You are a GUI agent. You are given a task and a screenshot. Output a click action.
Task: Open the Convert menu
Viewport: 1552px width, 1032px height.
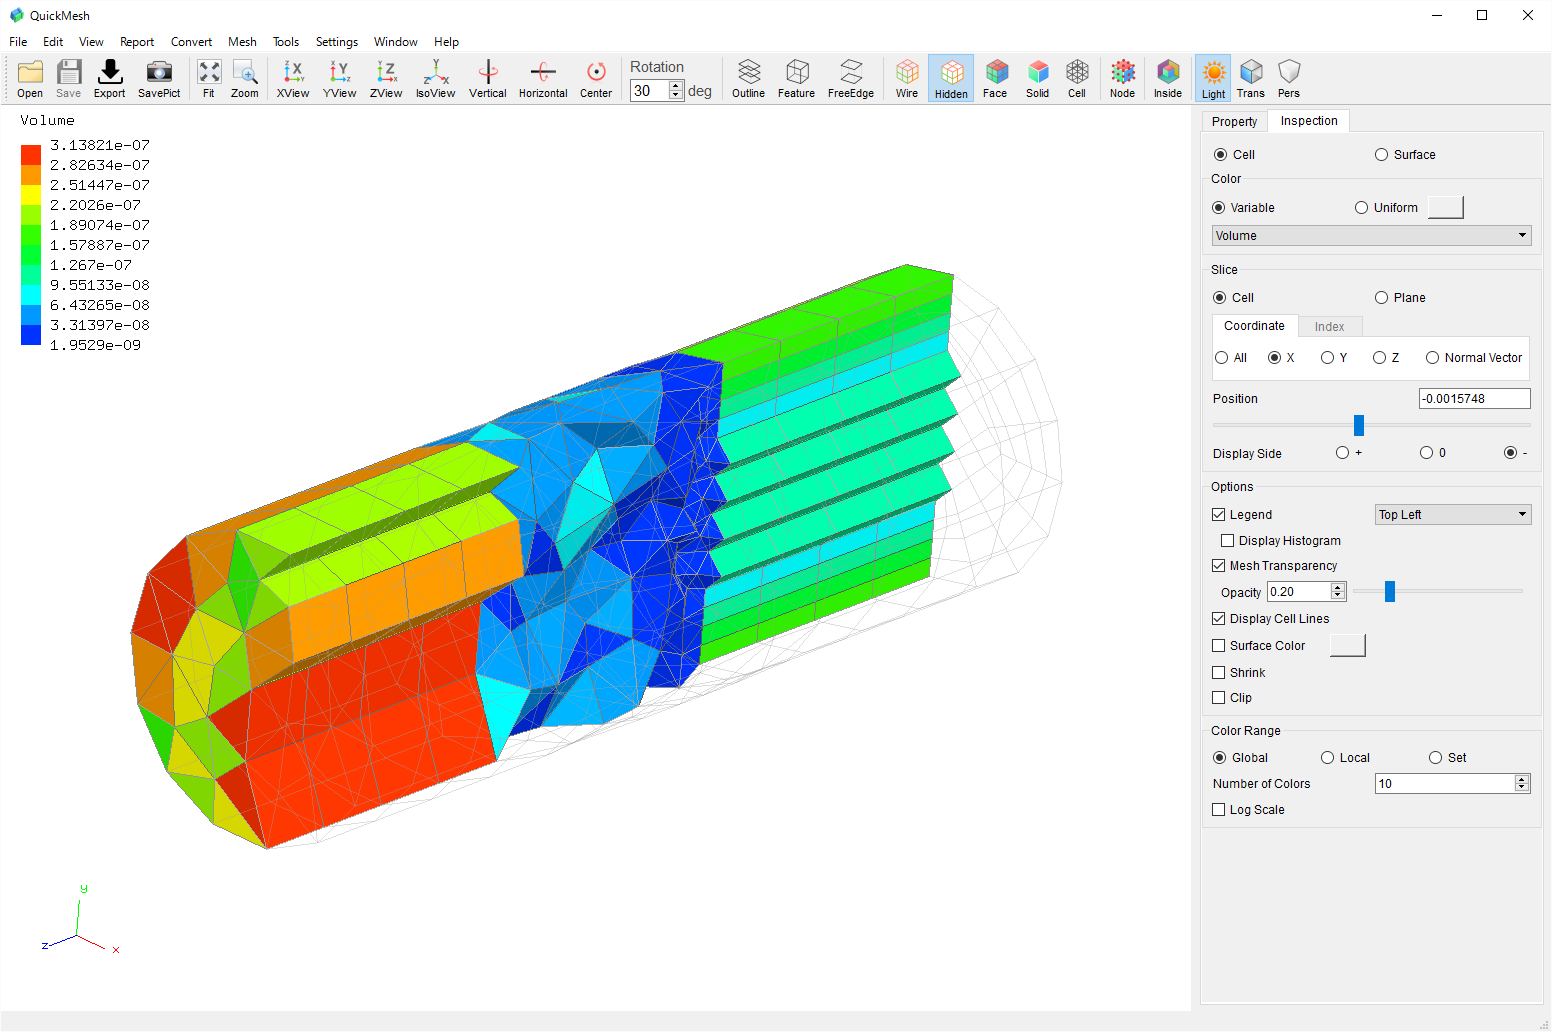tap(191, 42)
